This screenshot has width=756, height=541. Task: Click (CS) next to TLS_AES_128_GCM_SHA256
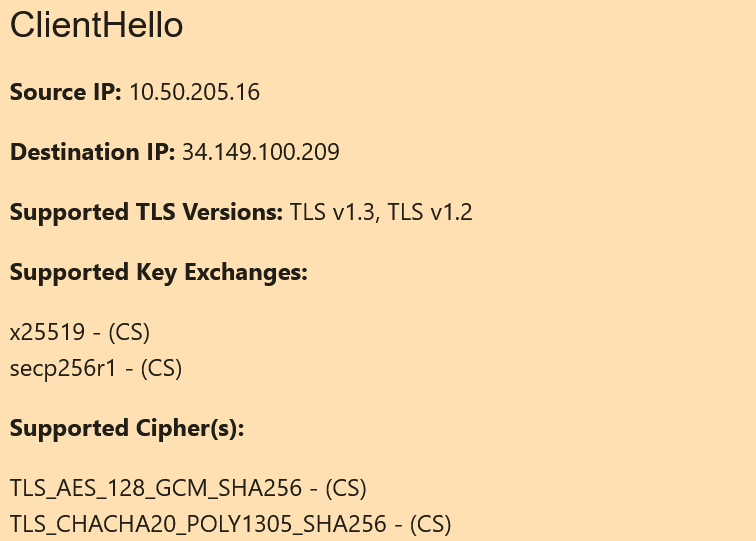point(346,488)
